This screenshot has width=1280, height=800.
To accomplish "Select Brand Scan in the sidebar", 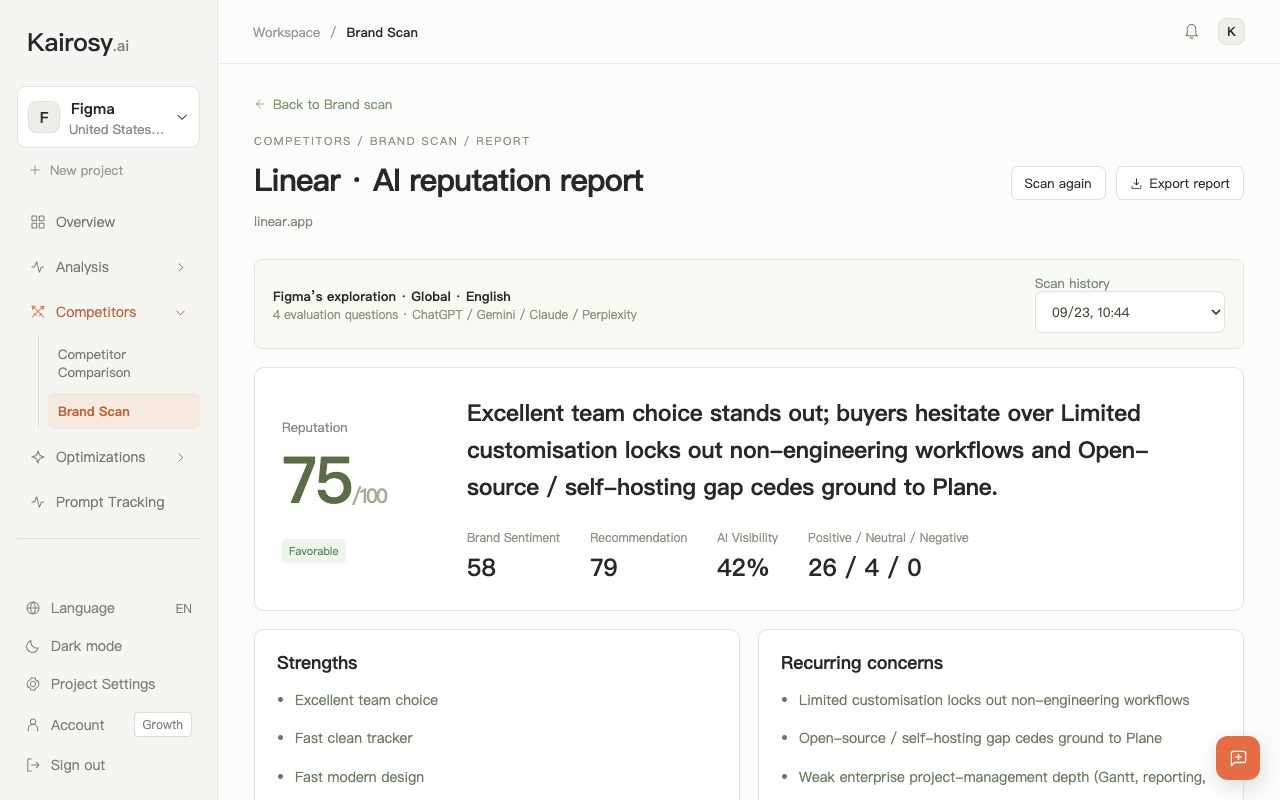I will pos(124,411).
